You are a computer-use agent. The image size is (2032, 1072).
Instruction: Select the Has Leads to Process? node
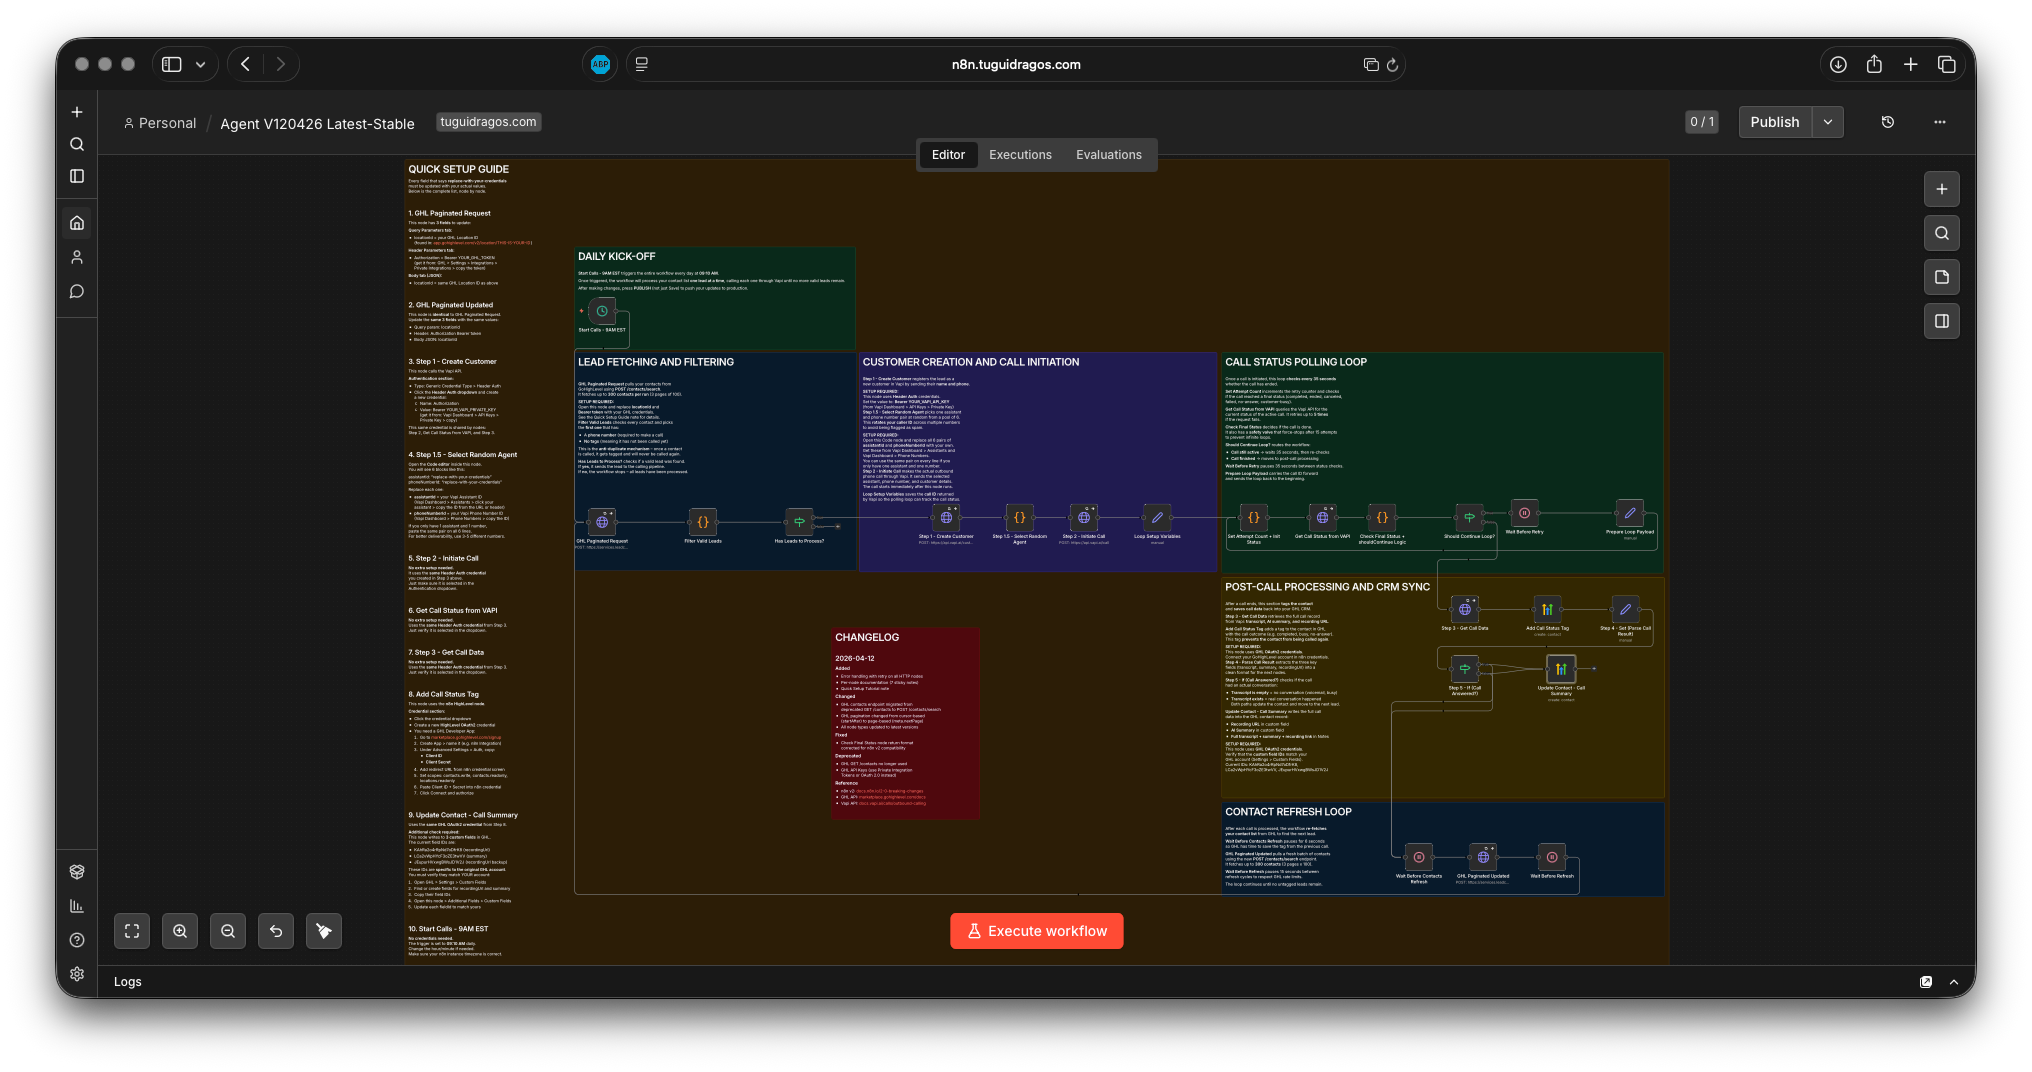tap(799, 521)
